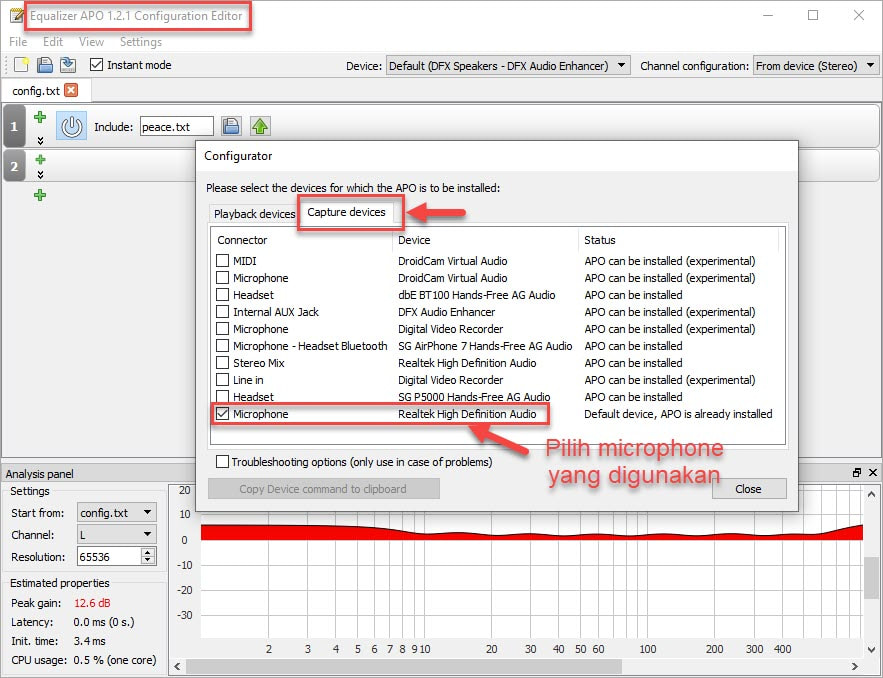Check the MIDI DroidCam Virtual Audio checkbox

222,261
